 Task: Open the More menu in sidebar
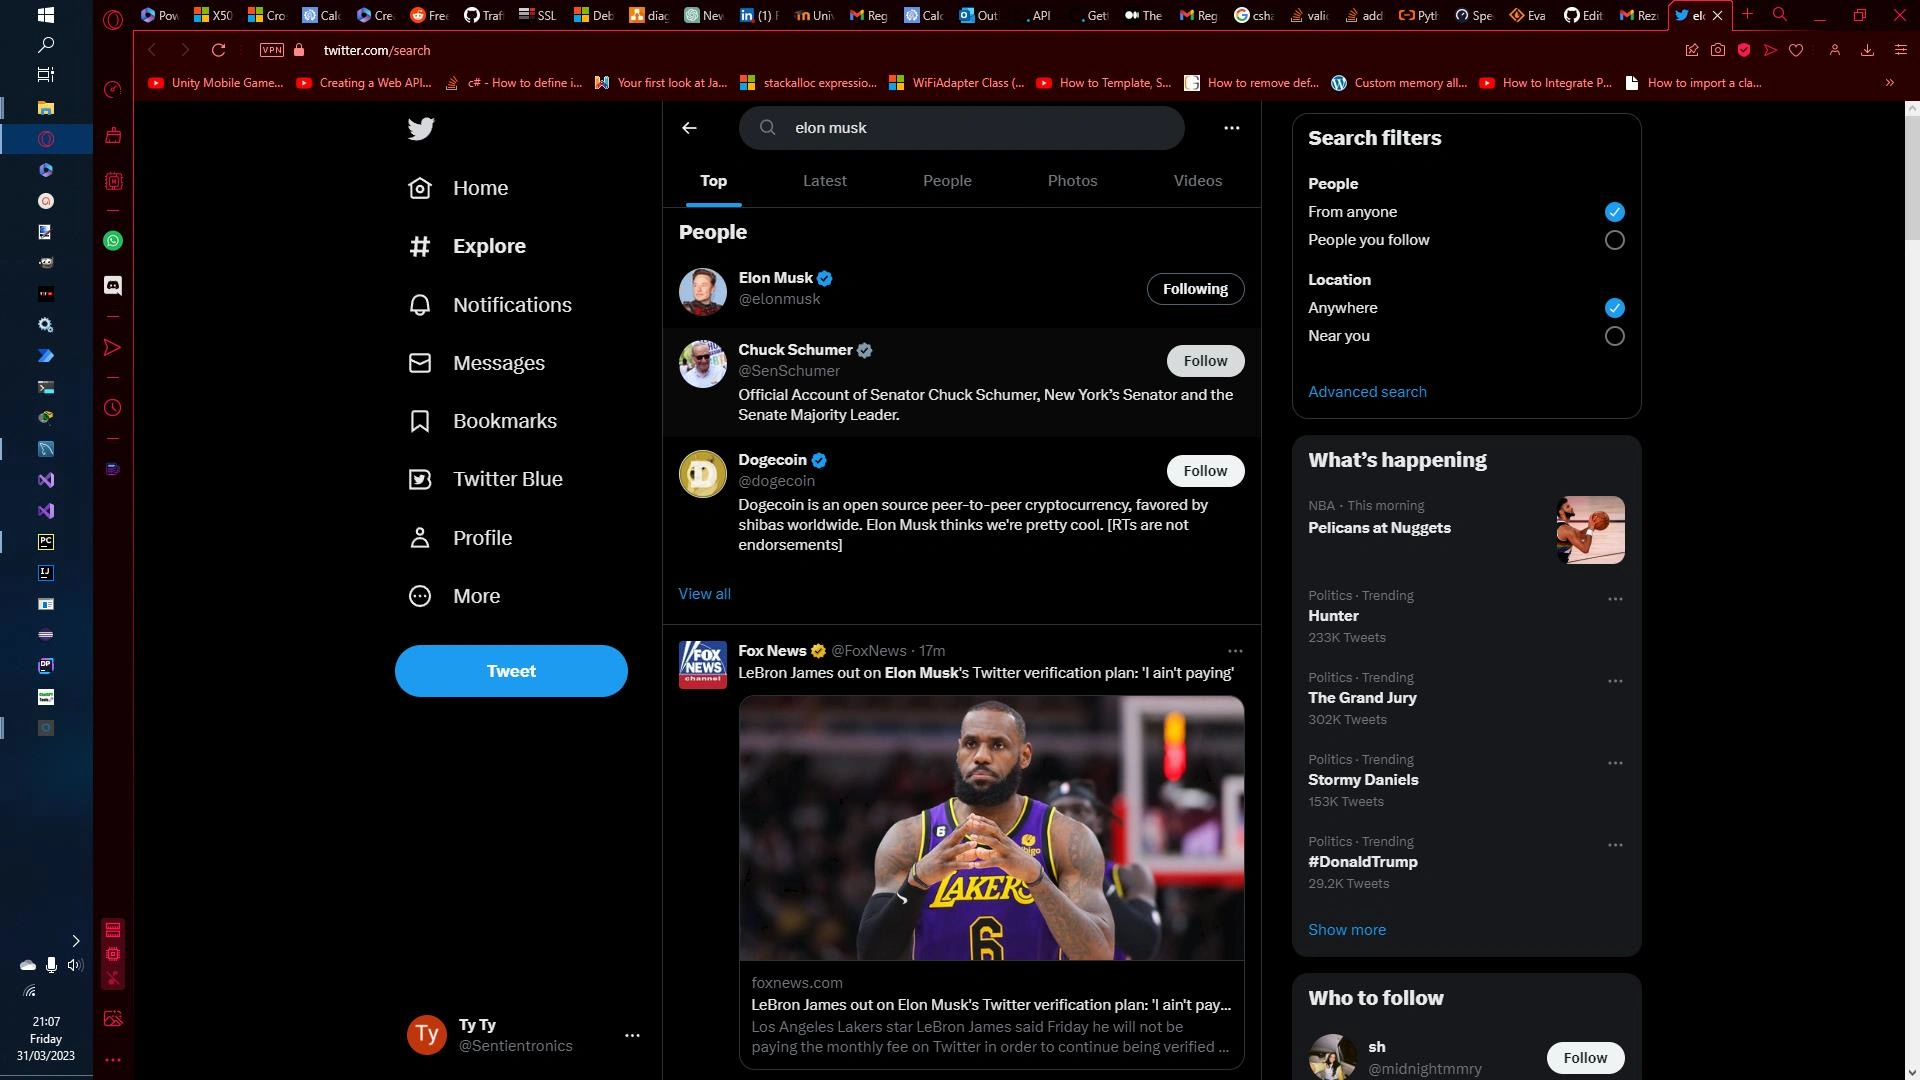[455, 596]
